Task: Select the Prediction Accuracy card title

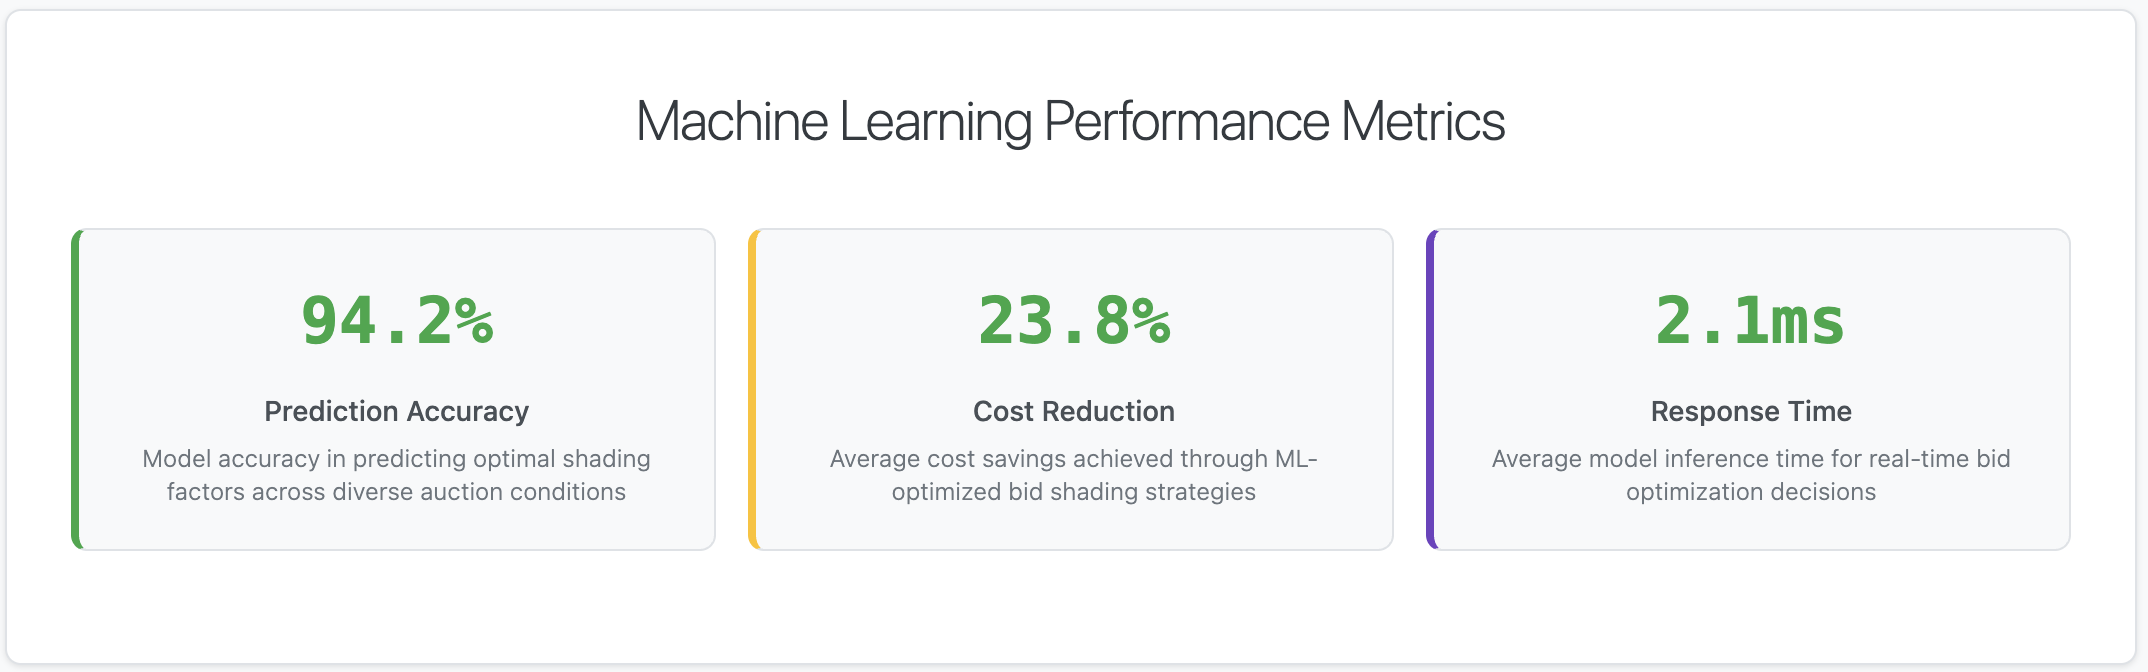Action: click(396, 411)
